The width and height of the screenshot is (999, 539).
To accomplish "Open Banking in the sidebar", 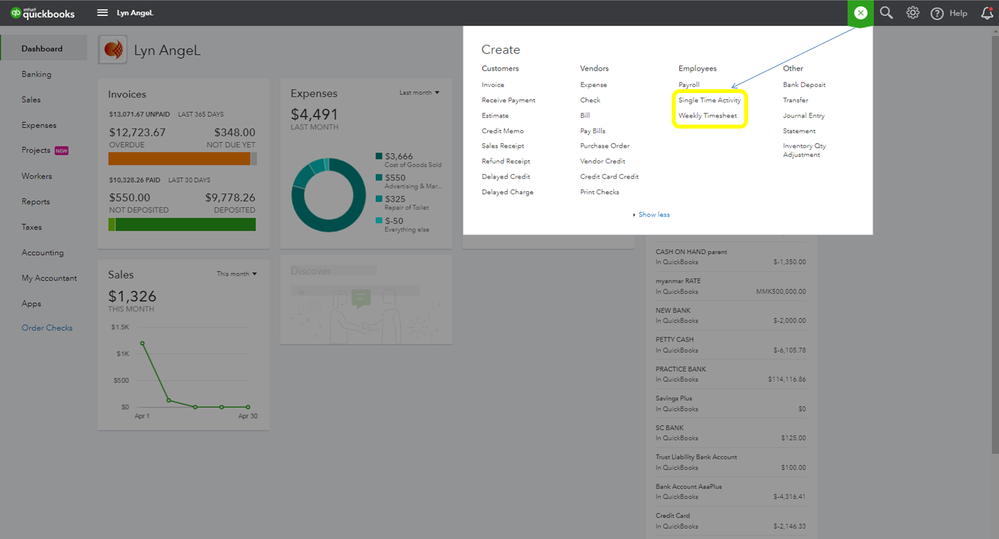I will [x=36, y=75].
